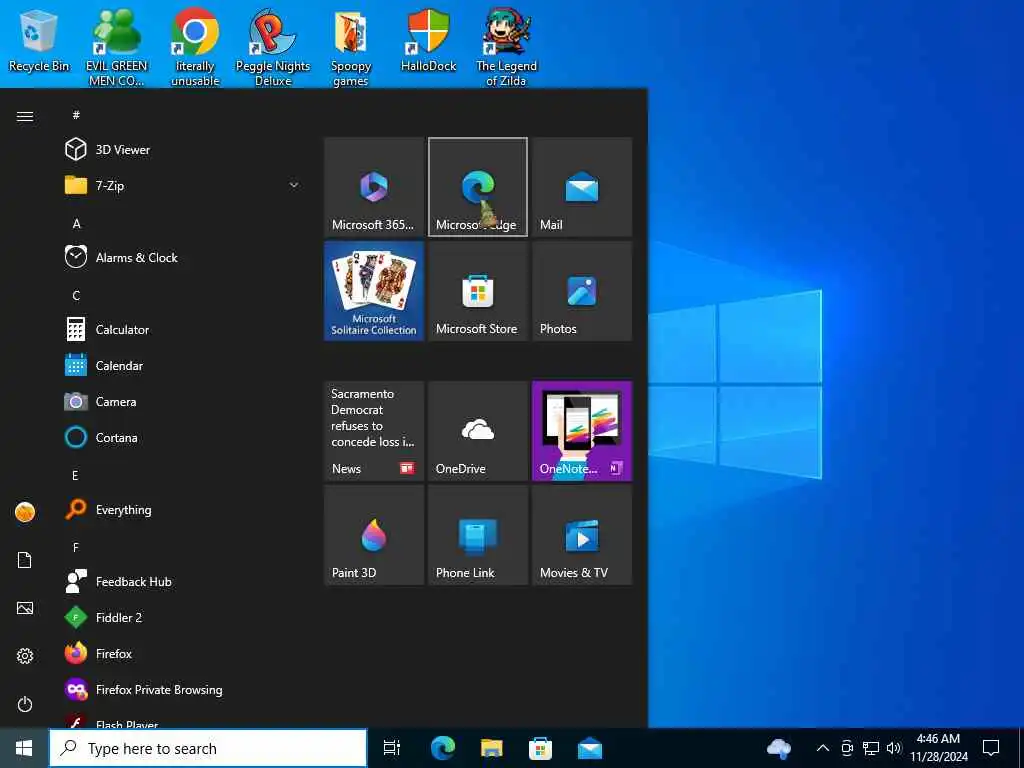Open Feedback Hub

183,581
